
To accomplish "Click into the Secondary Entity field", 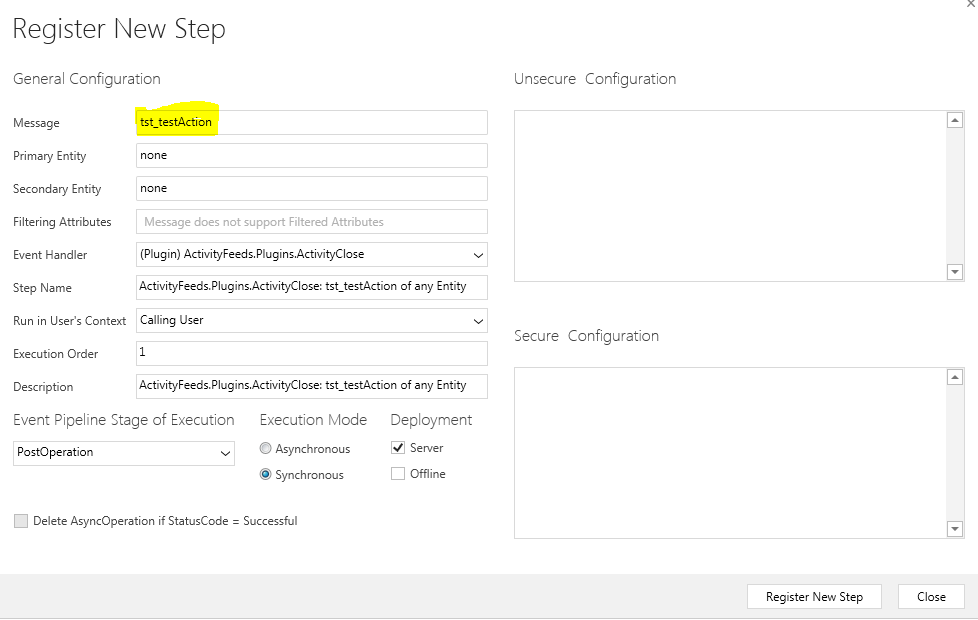I will [311, 188].
